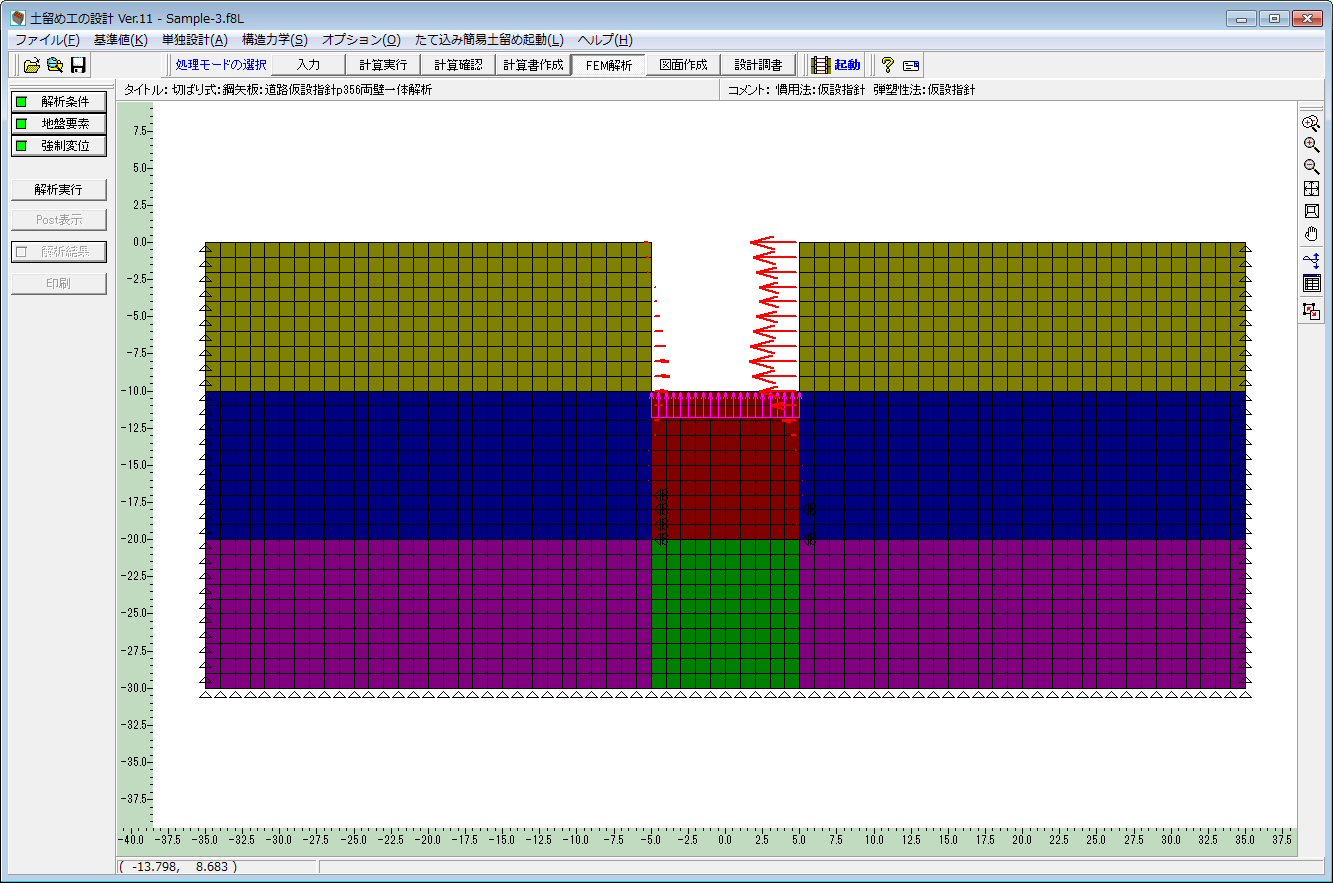The image size is (1333, 883).
Task: Open the ファイル(F) menu
Action: click(47, 40)
